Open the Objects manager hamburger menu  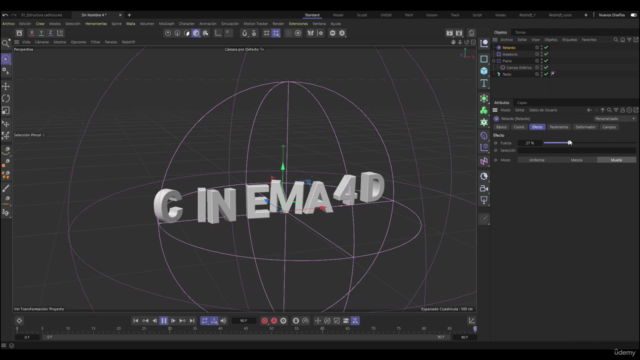click(495, 40)
